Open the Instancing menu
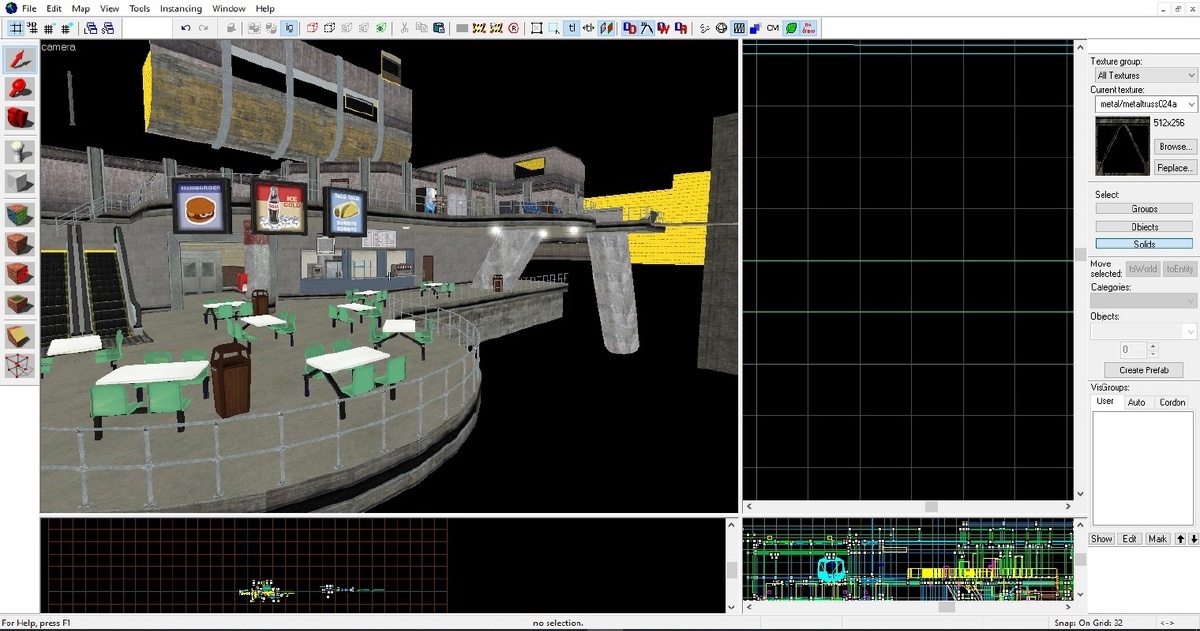The image size is (1200, 631). (x=181, y=9)
